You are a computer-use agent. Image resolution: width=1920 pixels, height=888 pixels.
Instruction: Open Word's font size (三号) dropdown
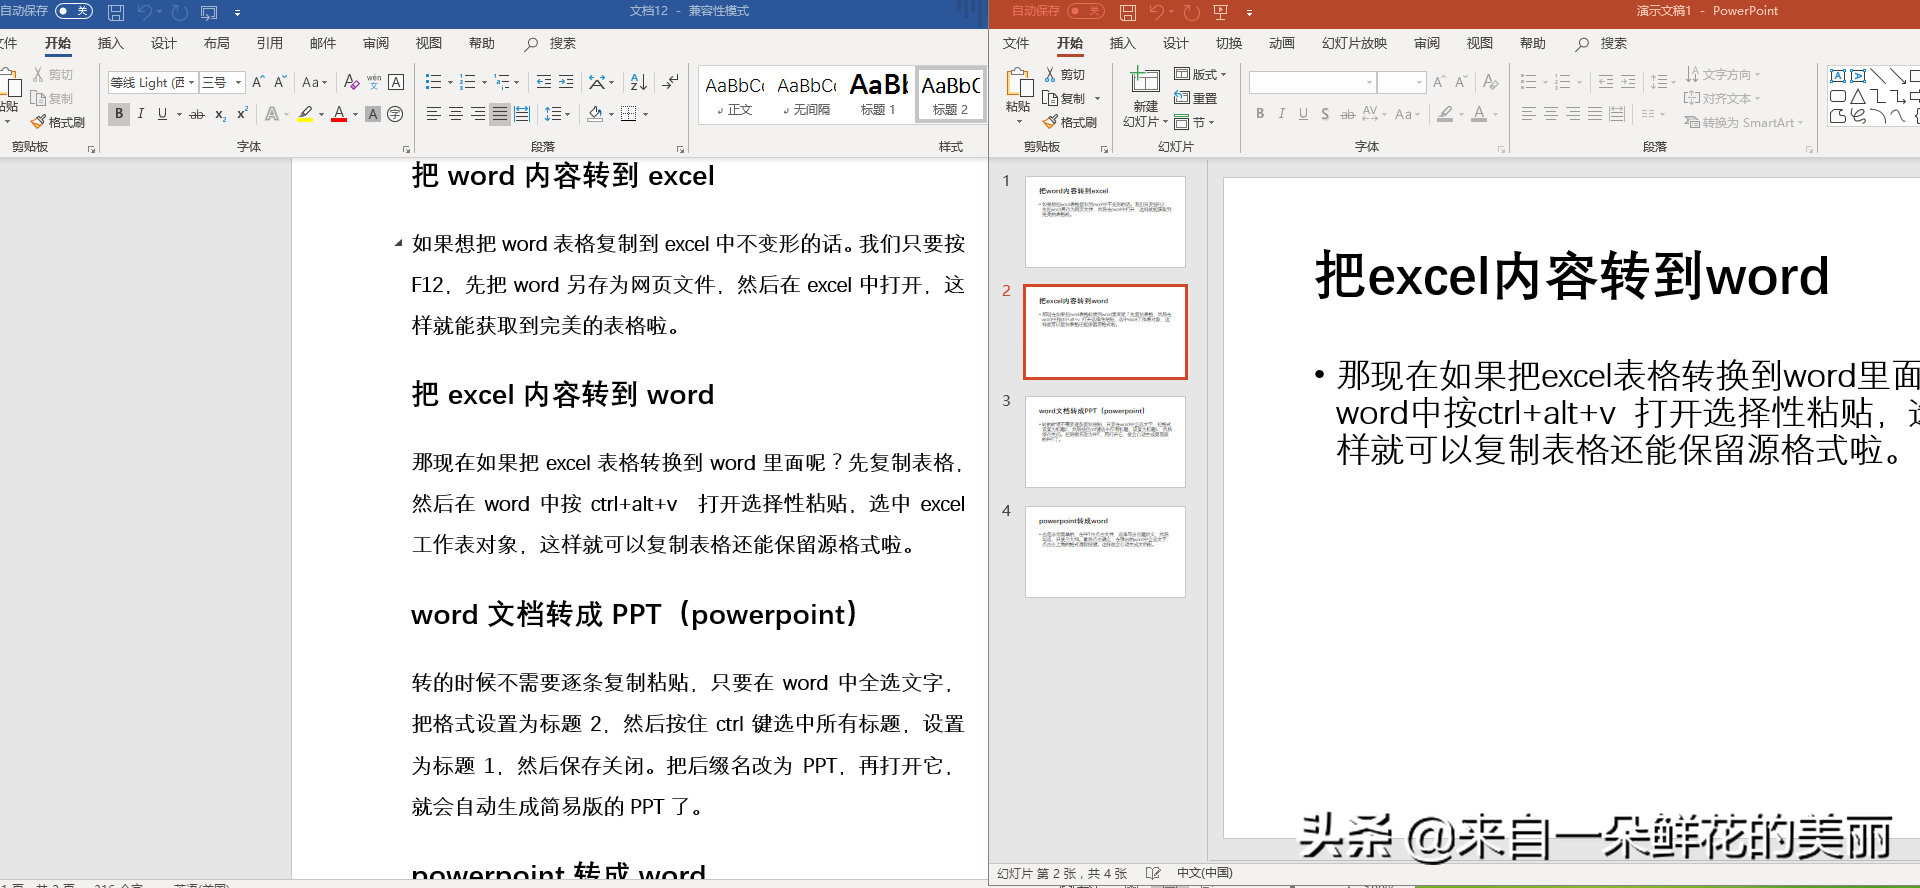tap(238, 82)
